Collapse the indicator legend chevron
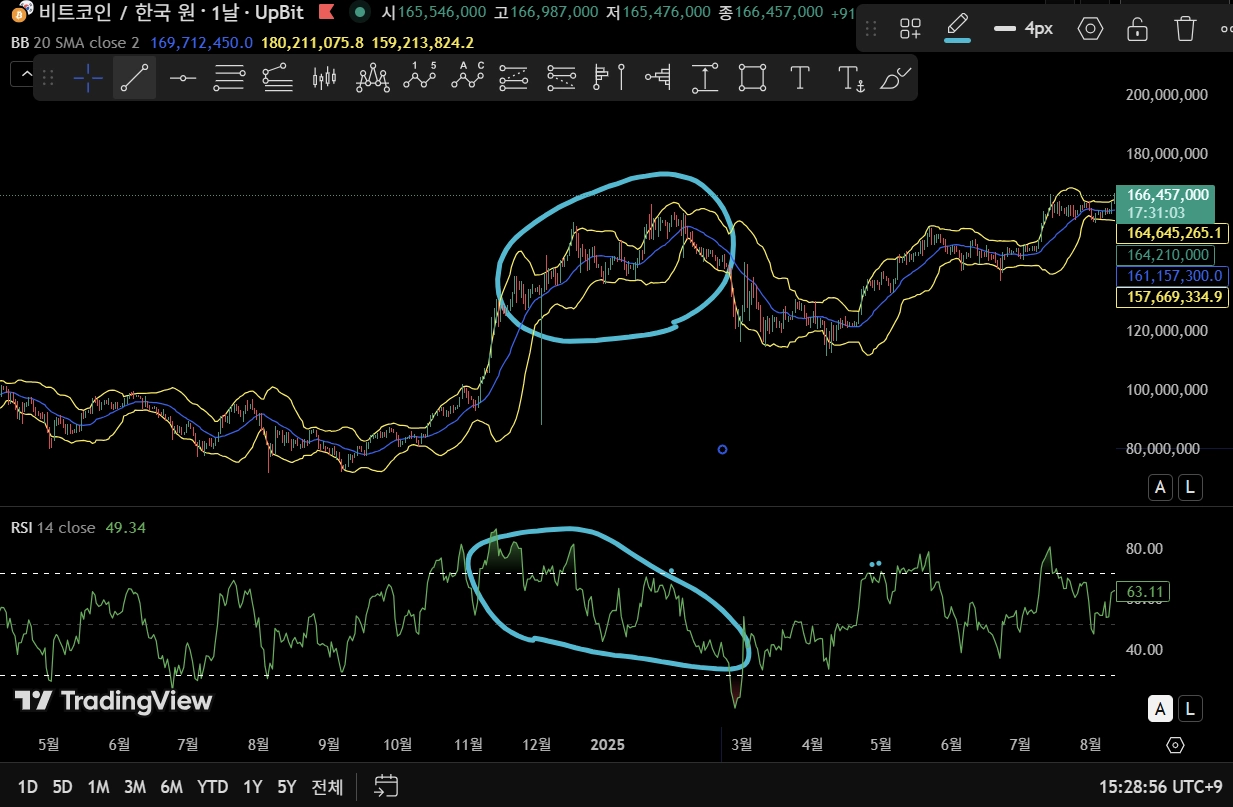Viewport: 1233px width, 807px height. coord(22,74)
